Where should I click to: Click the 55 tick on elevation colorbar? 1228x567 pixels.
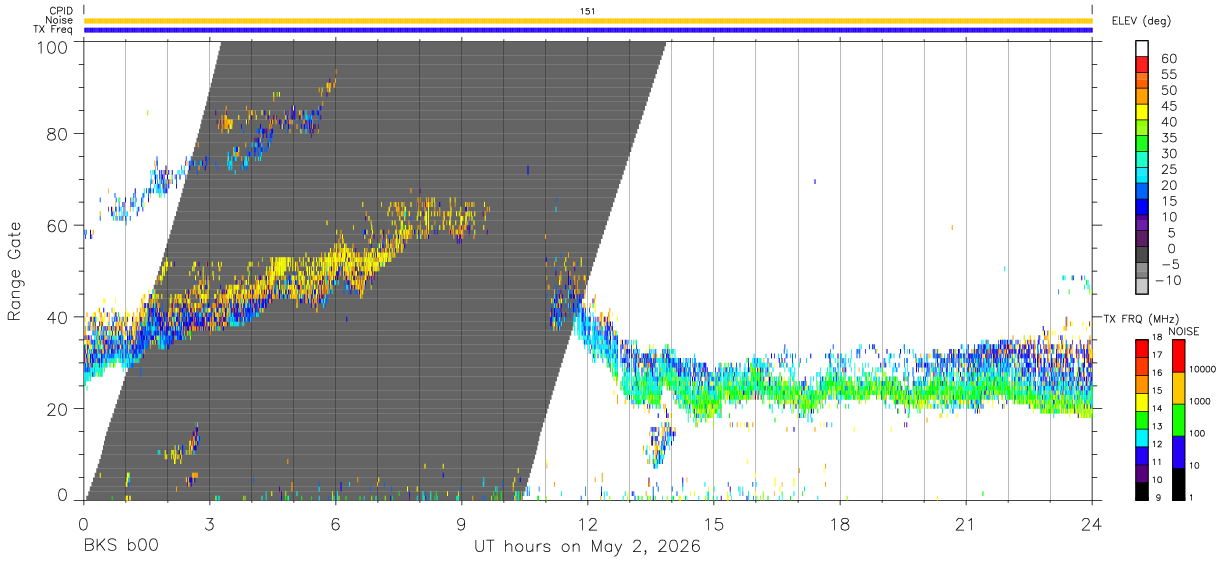[x=1169, y=74]
